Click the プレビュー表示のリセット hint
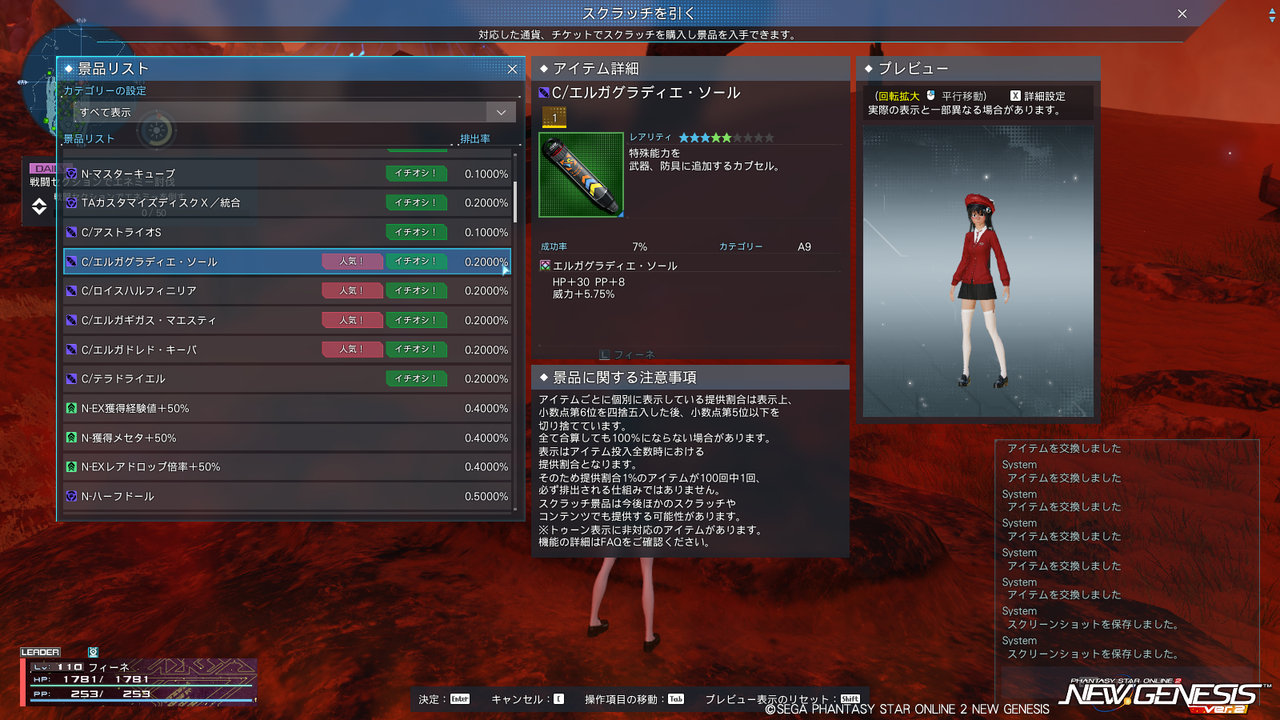Image resolution: width=1280 pixels, height=720 pixels. point(782,699)
